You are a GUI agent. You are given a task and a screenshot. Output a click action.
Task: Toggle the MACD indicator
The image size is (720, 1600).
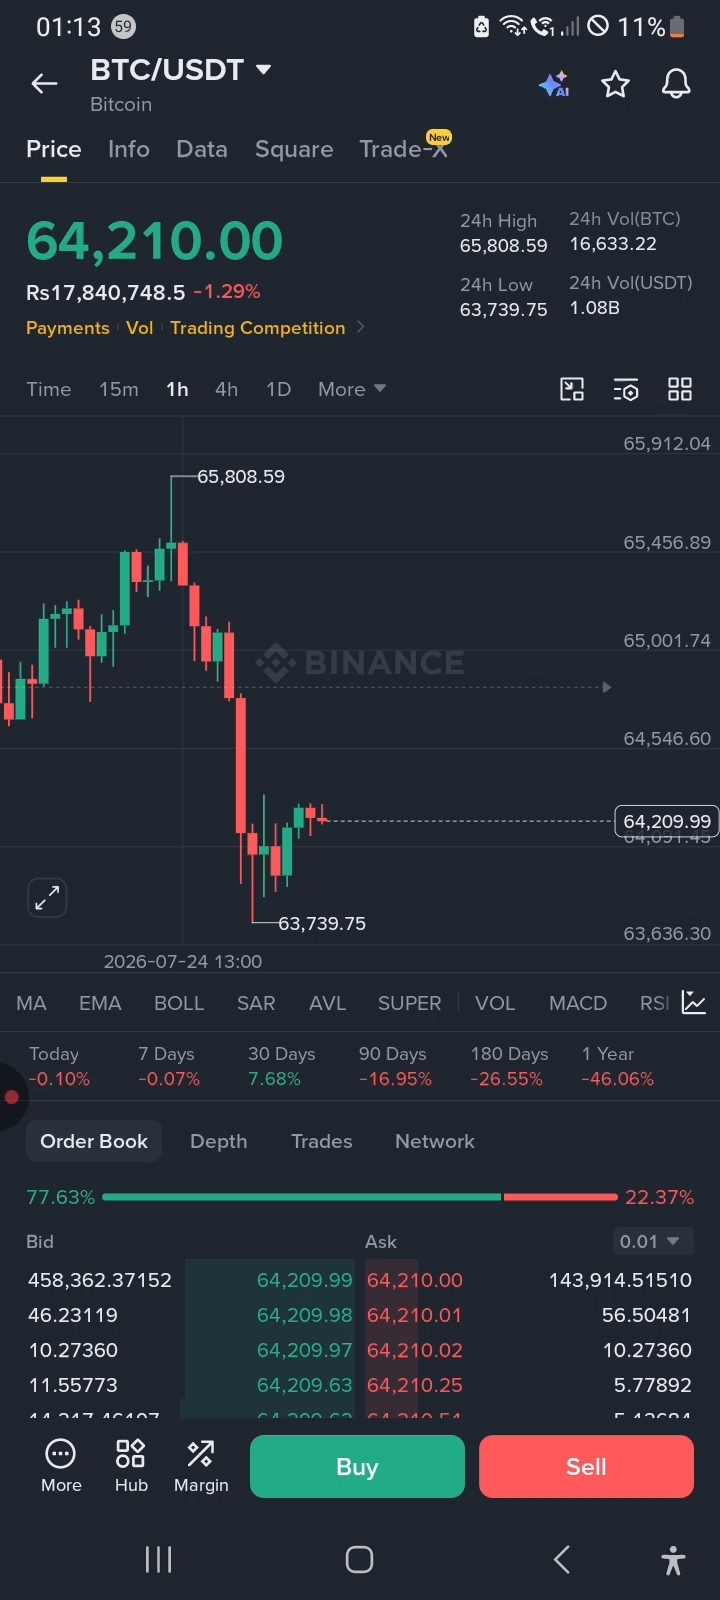tap(578, 1003)
